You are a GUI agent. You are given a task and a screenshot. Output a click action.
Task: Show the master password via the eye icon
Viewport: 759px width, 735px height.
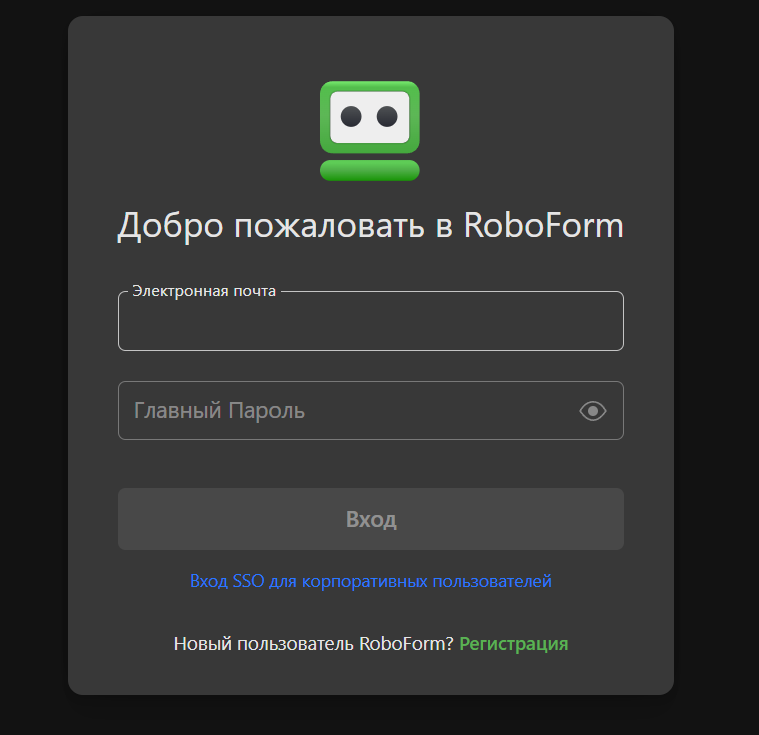click(x=593, y=411)
